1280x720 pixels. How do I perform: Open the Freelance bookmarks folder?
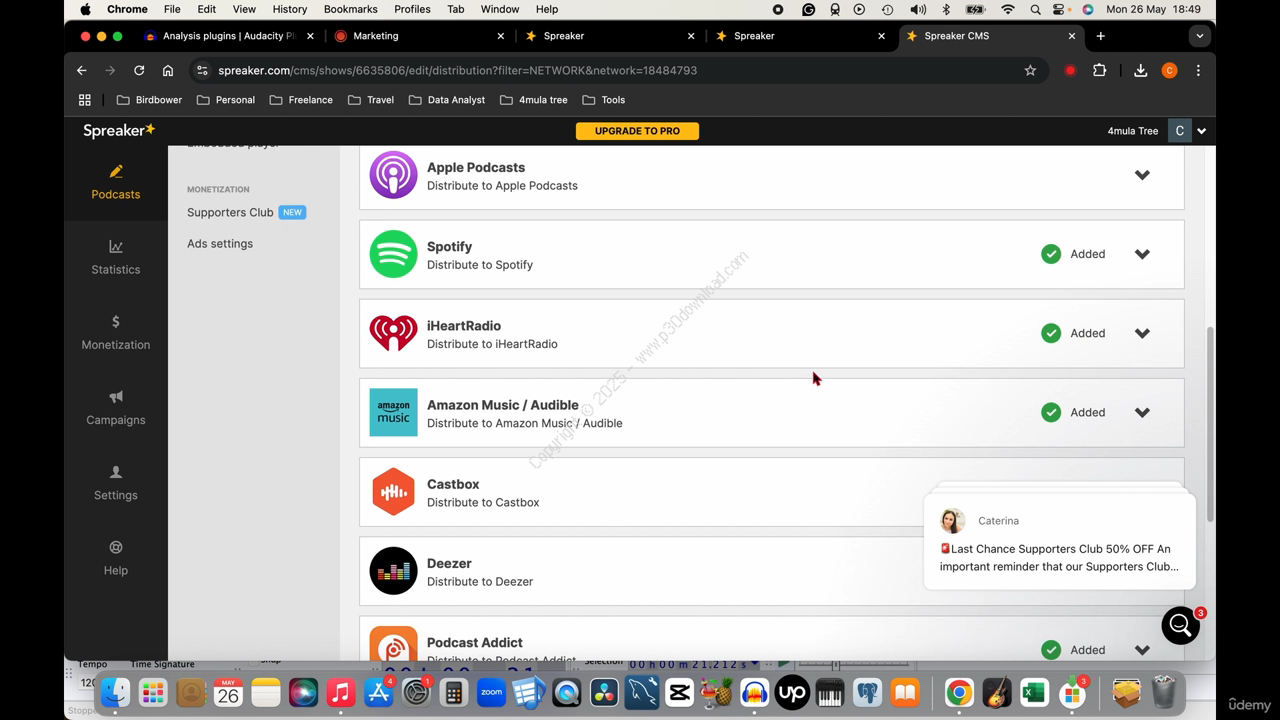[x=301, y=100]
